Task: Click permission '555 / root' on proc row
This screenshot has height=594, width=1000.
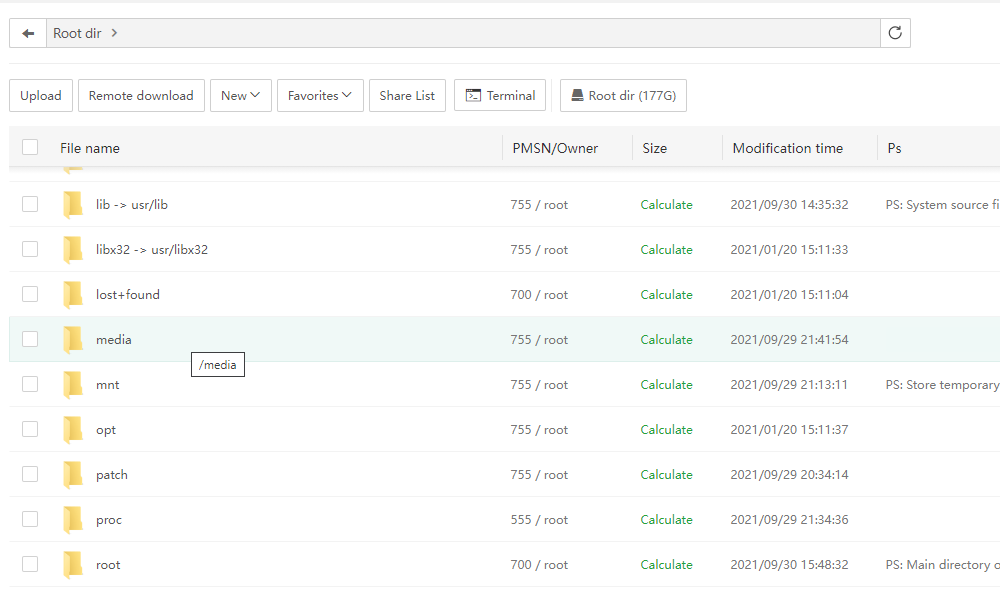Action: pyautogui.click(x=539, y=519)
